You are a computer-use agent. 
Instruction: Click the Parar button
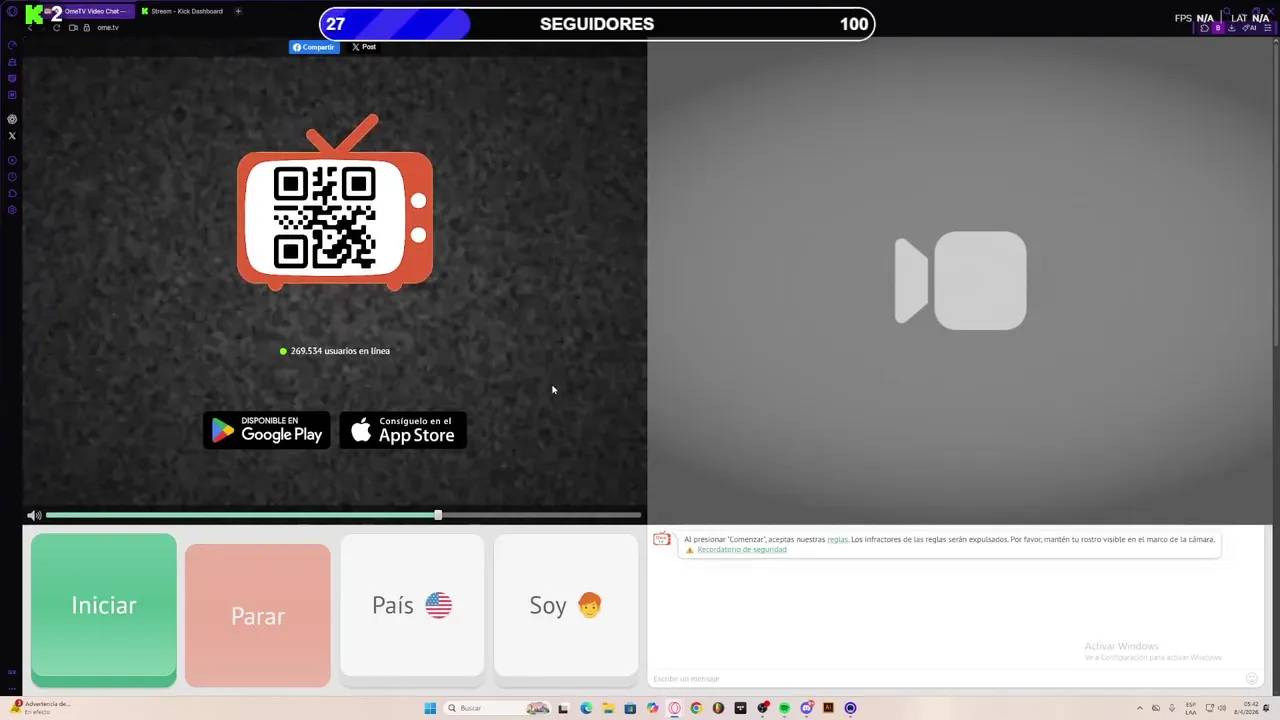pos(257,616)
